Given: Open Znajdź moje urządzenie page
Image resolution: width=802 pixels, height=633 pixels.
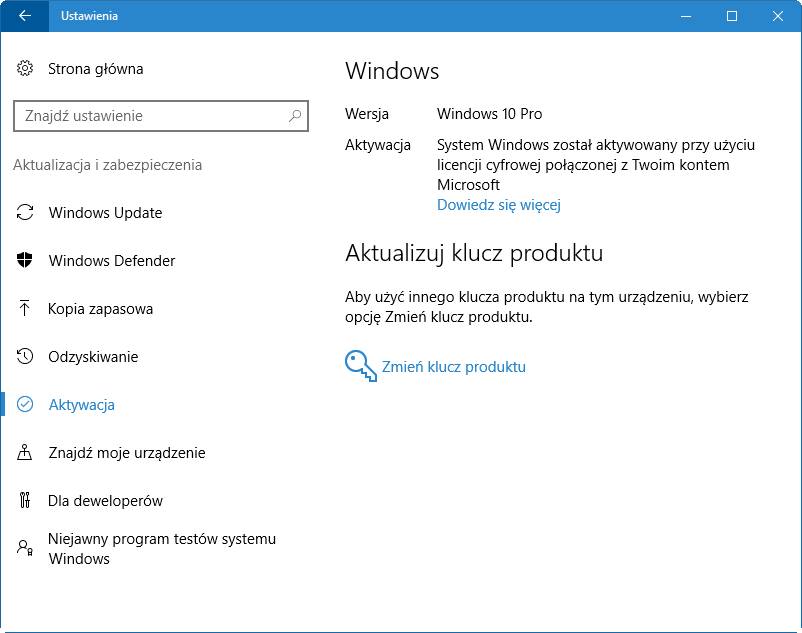Looking at the screenshot, I should coord(127,453).
